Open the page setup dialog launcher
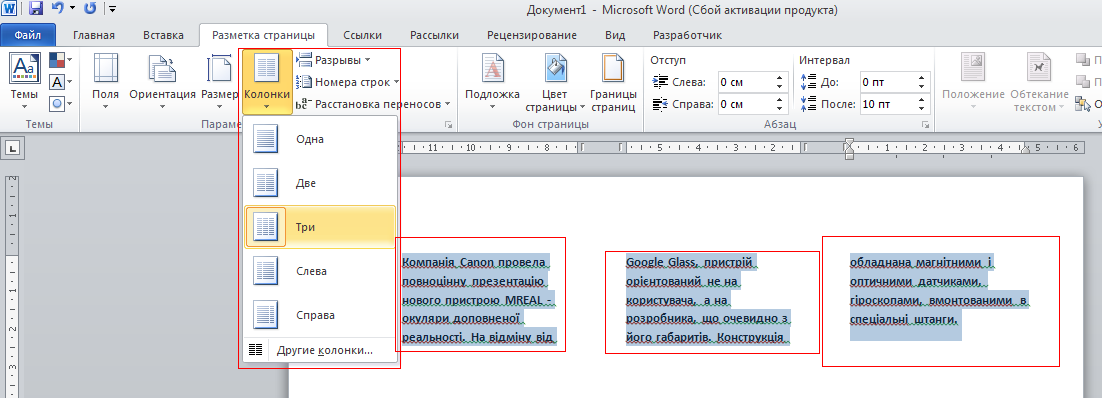 (448, 124)
